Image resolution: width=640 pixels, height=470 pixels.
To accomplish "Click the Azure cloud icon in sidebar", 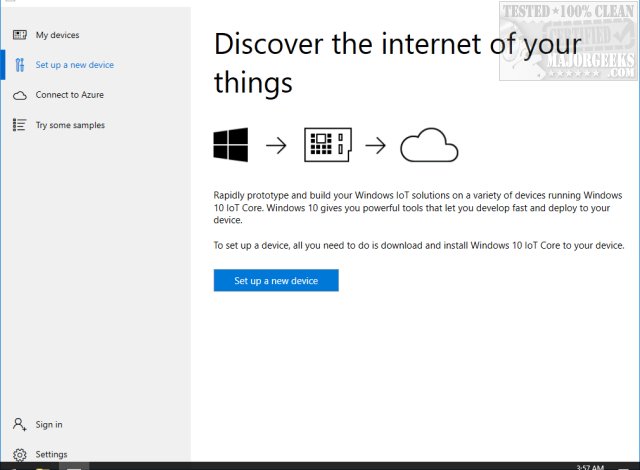I will click(x=19, y=95).
